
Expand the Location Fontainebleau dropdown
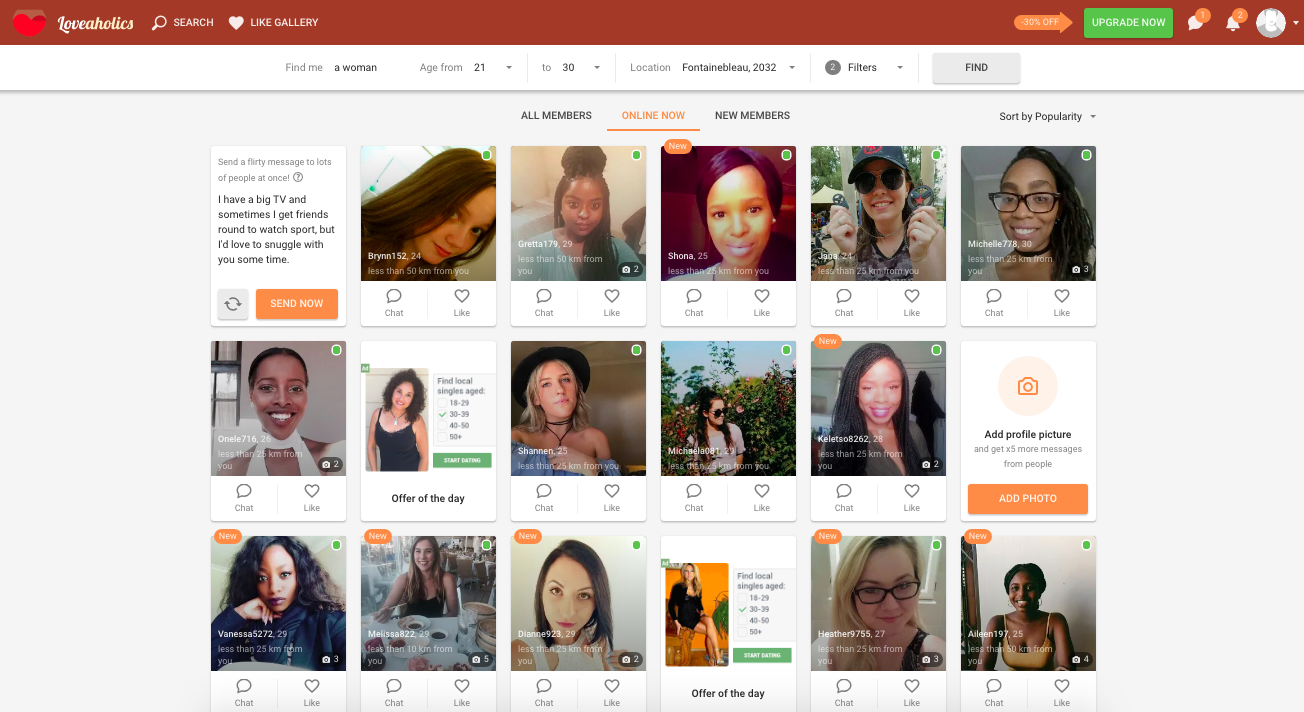738,68
